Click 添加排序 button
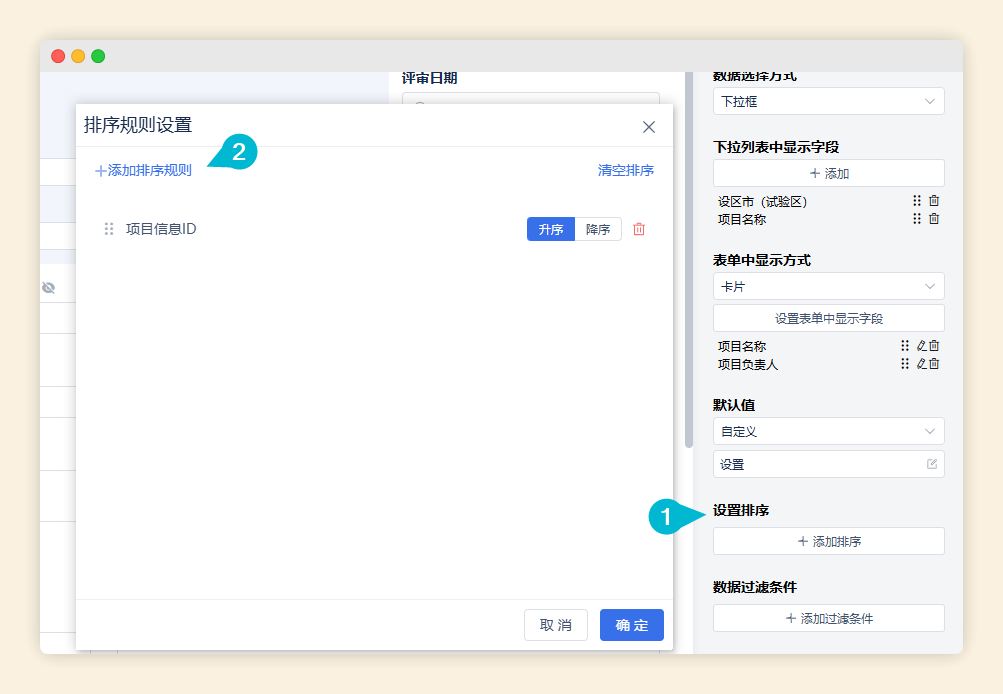This screenshot has width=1003, height=694. point(829,541)
